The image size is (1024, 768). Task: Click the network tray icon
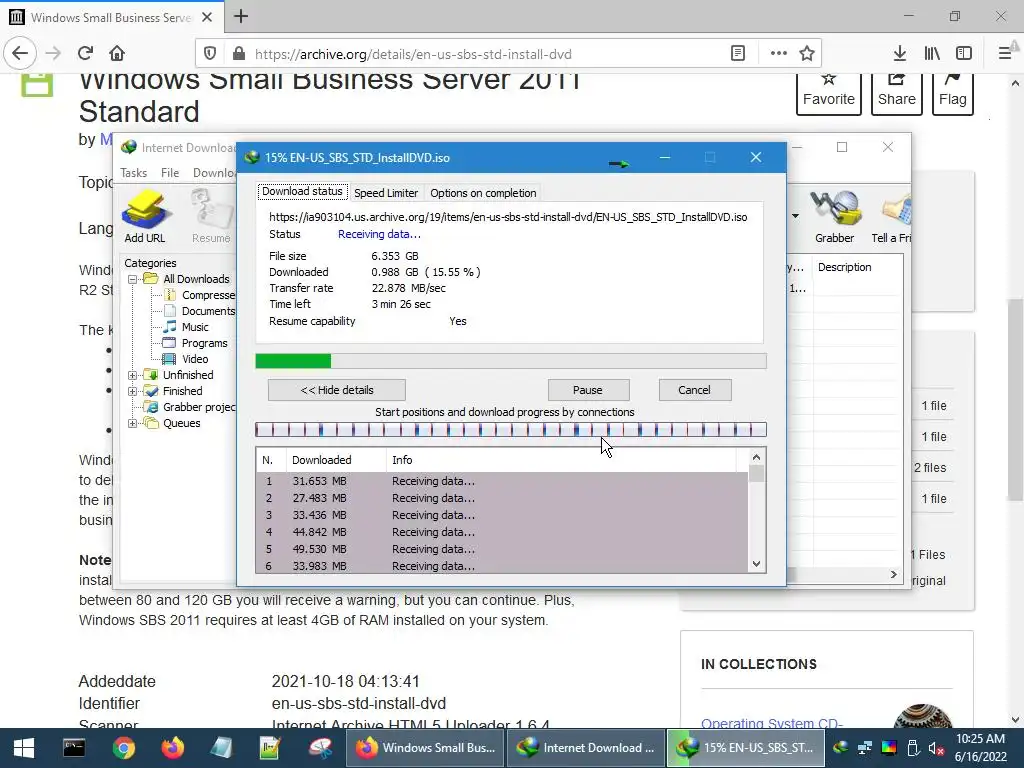point(865,748)
